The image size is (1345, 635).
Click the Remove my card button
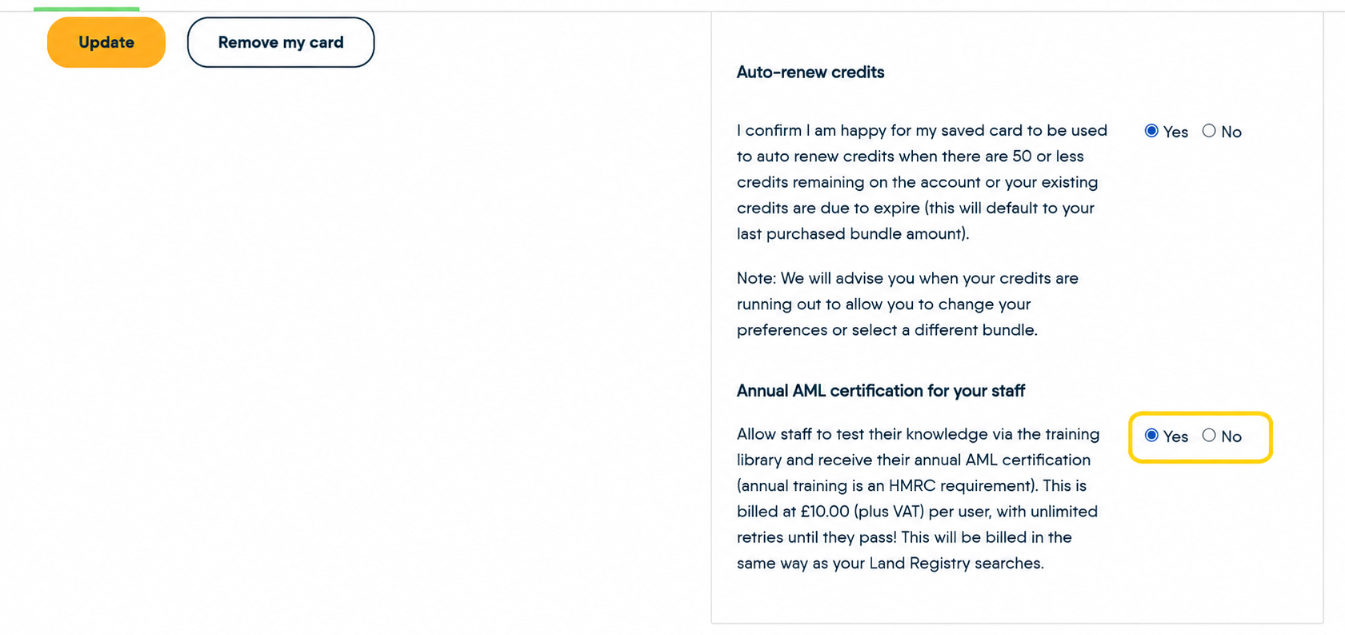(280, 42)
